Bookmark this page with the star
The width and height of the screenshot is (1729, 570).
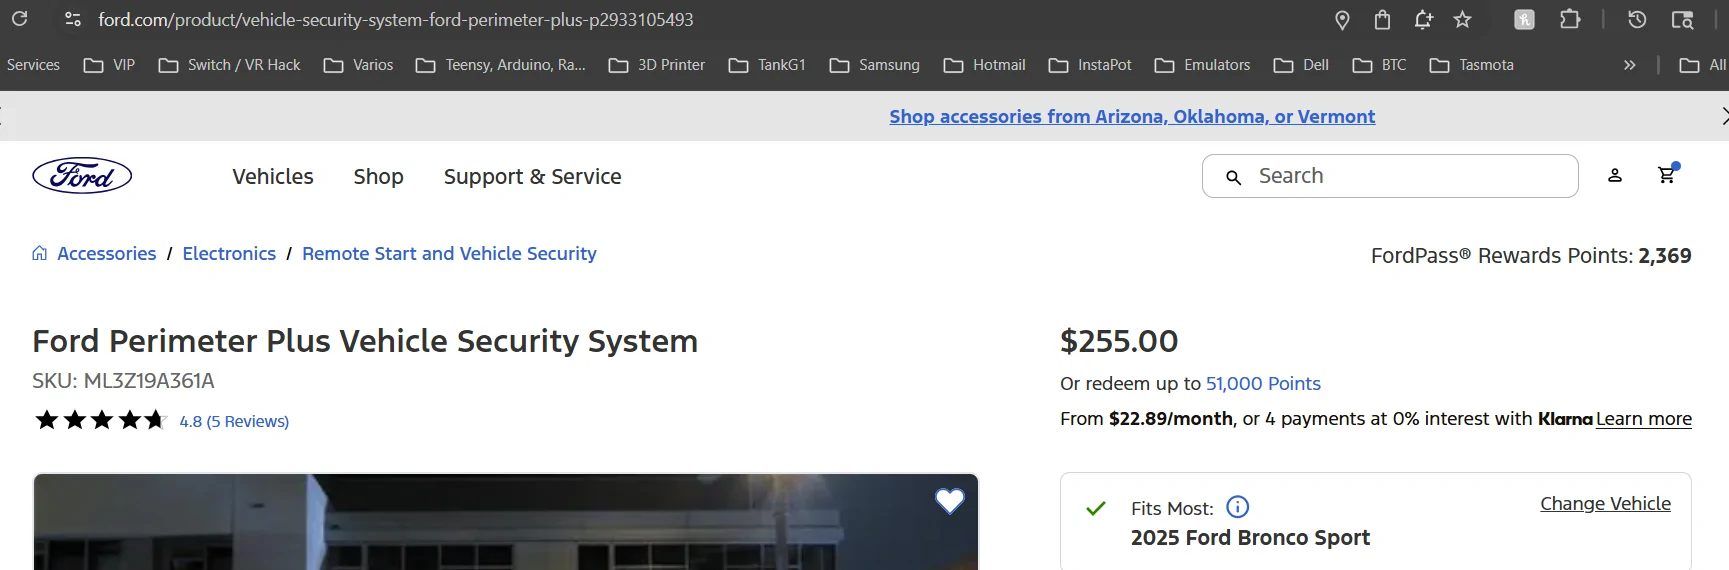(x=1462, y=19)
